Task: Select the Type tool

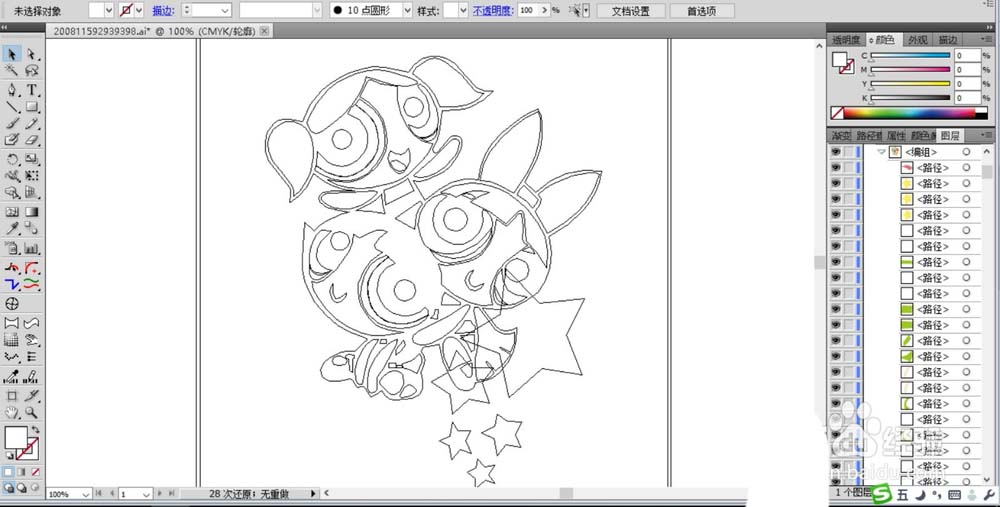Action: point(31,90)
